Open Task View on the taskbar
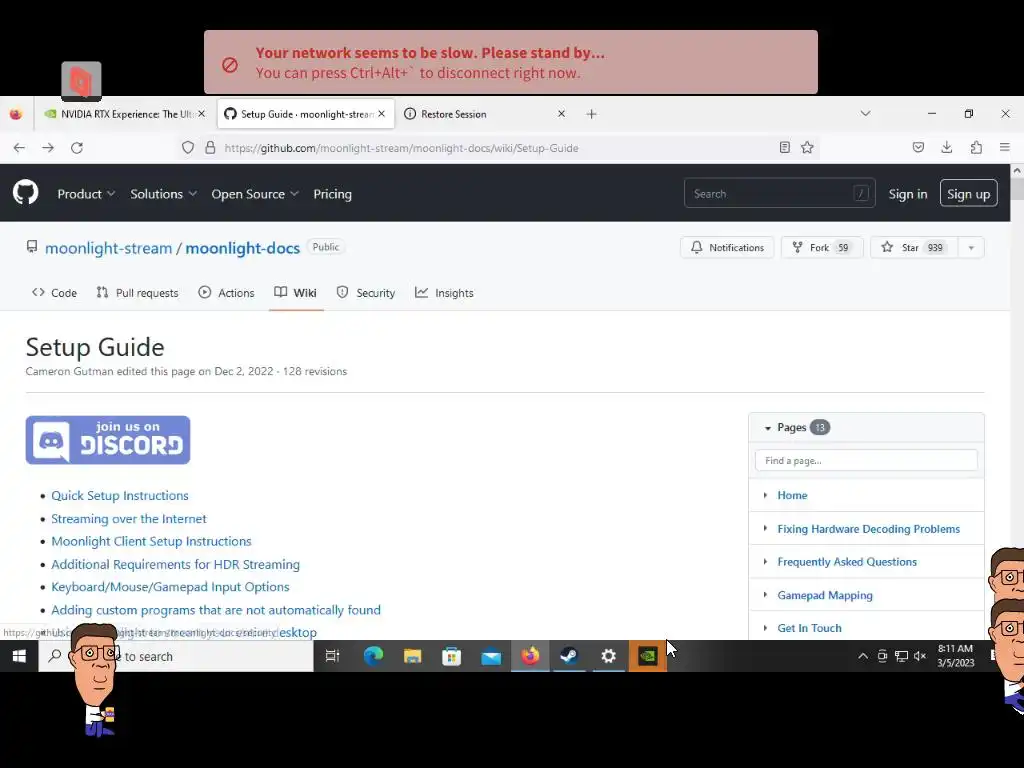Viewport: 1024px width, 768px height. point(332,656)
